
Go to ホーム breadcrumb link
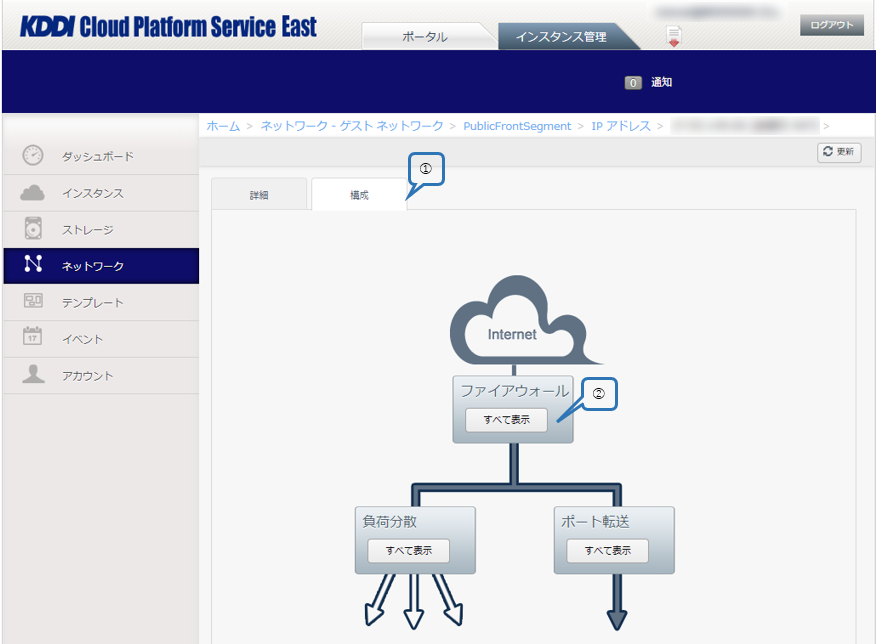click(223, 126)
